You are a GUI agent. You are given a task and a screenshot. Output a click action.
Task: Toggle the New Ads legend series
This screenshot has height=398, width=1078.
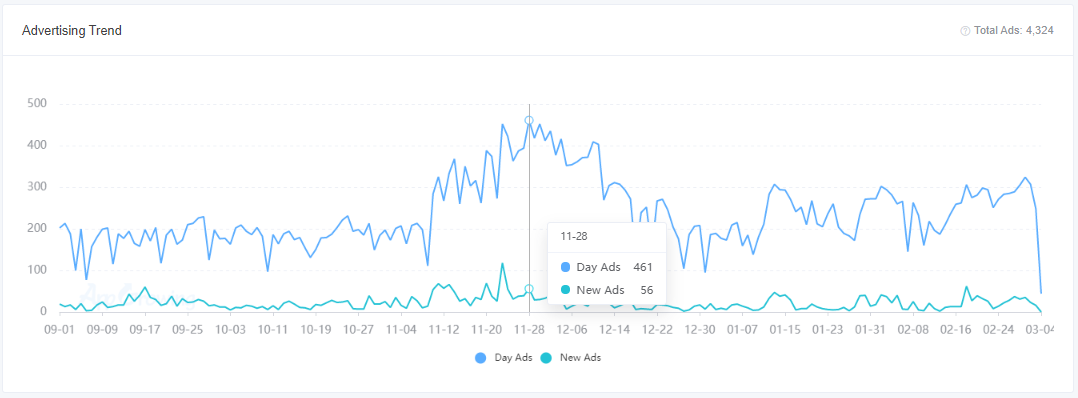click(571, 357)
